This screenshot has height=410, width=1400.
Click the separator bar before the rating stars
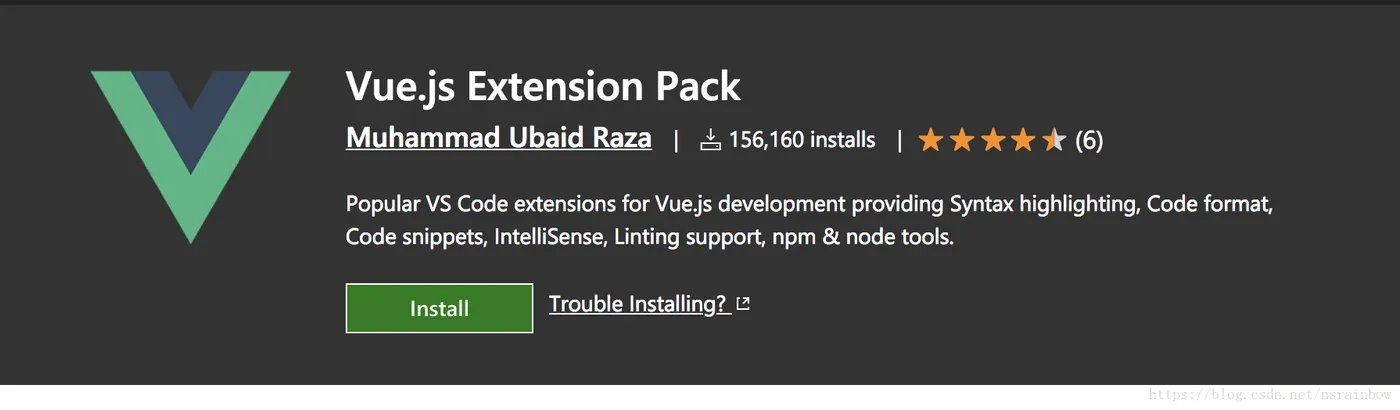click(899, 140)
